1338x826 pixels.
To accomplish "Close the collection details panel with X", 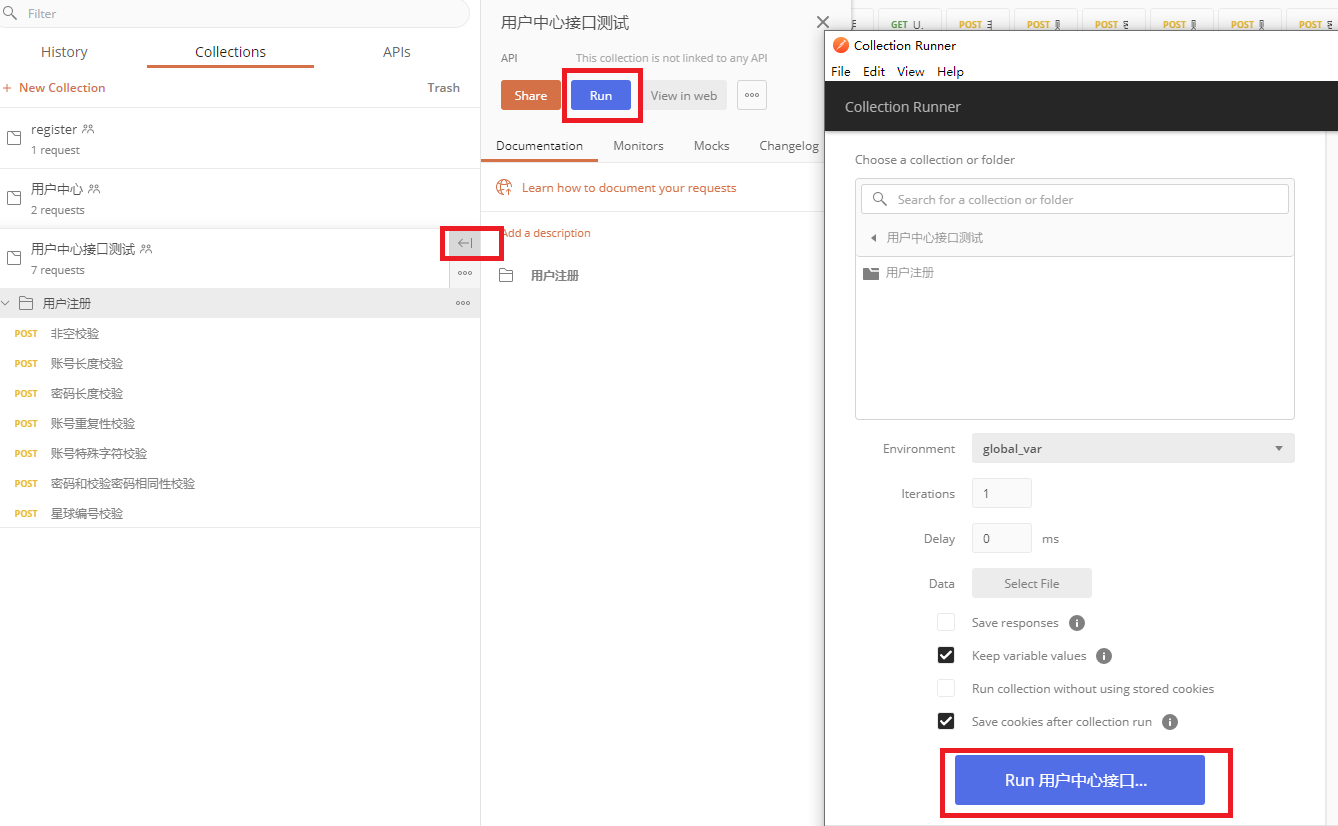I will 822,22.
